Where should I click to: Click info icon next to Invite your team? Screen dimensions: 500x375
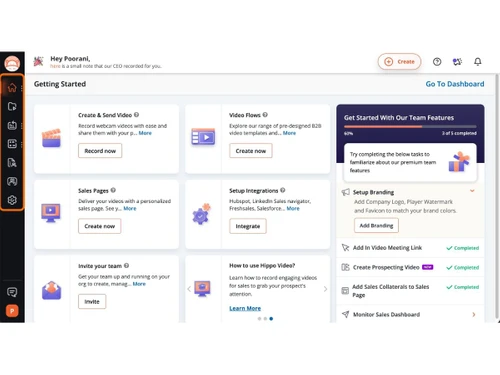pos(126,266)
